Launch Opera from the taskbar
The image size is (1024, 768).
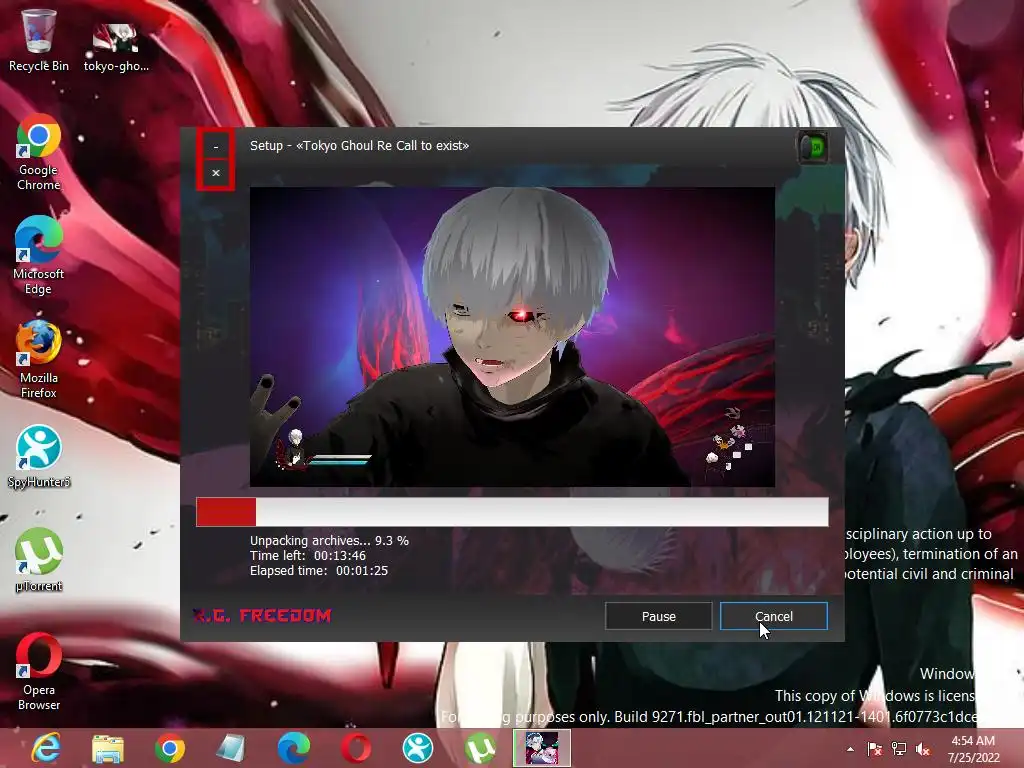point(356,748)
